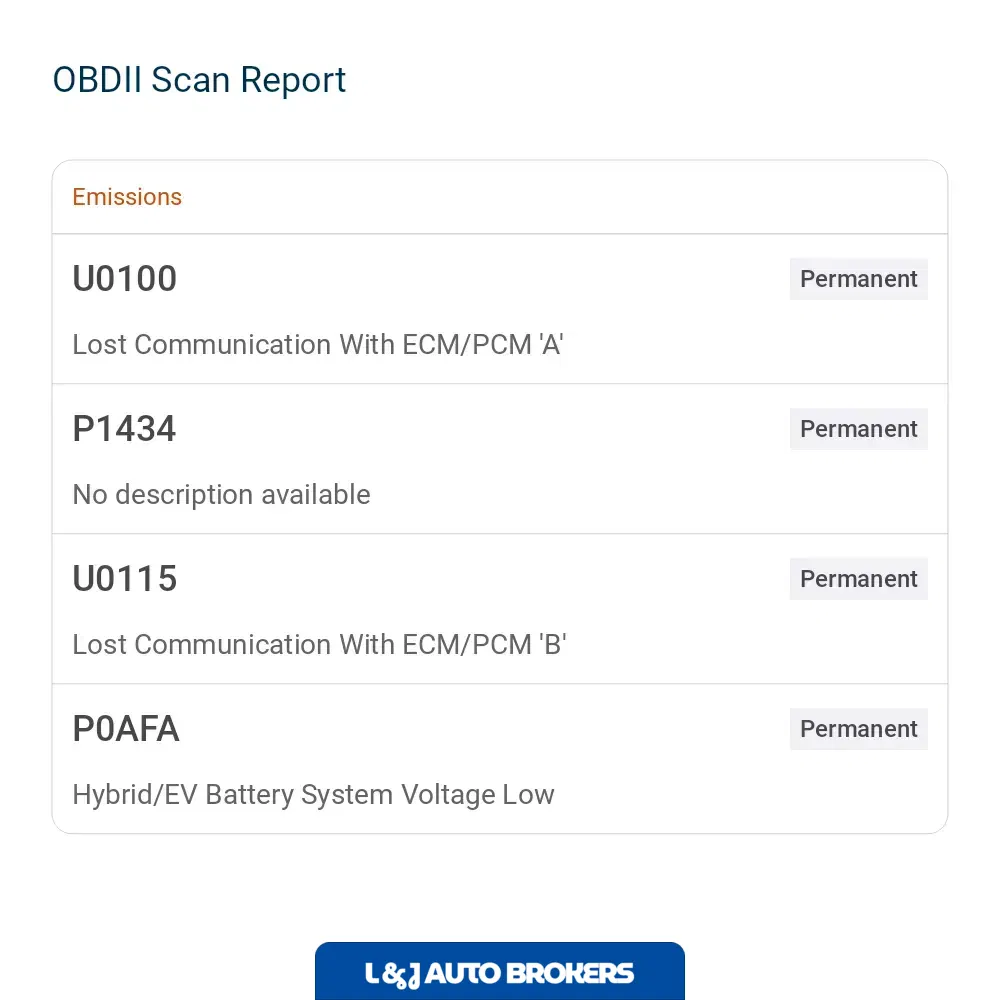Click the P0AFA trouble code
Viewport: 1000px width, 1000px height.
(126, 728)
